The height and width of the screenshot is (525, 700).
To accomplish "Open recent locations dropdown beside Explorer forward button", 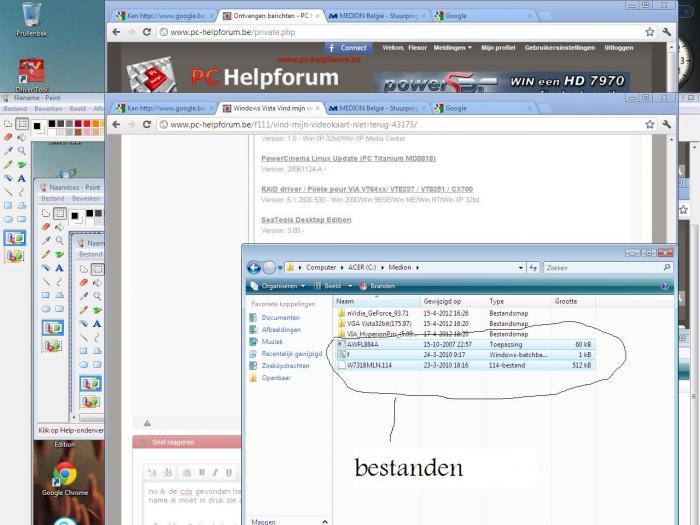I will (x=280, y=268).
